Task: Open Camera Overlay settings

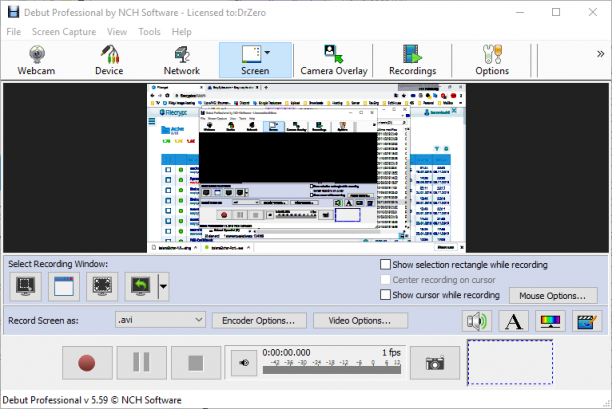Action: (334, 60)
